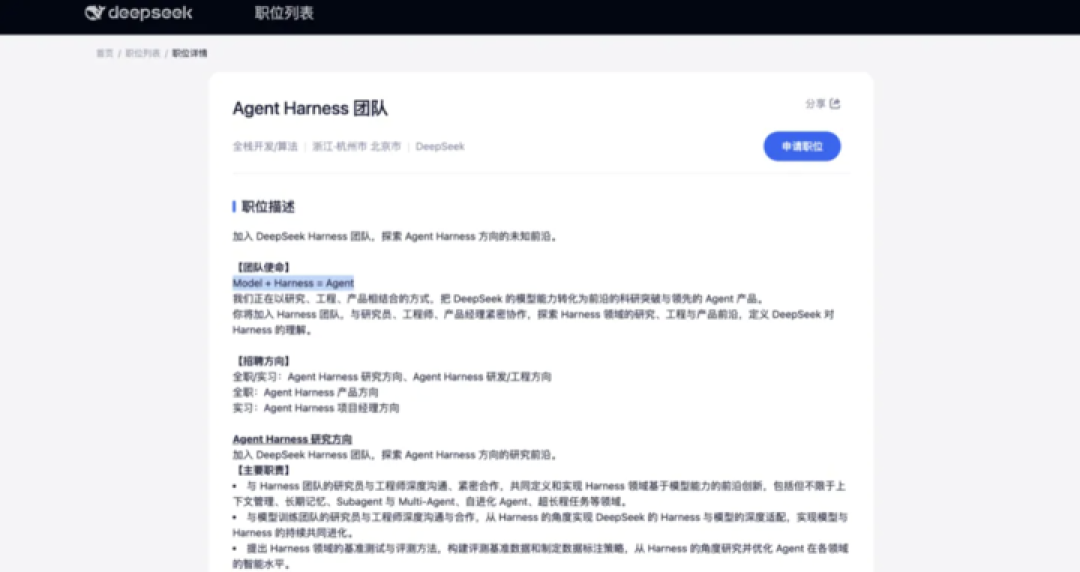The image size is (1080, 572).
Task: Go to 首页 in the breadcrumb
Action: point(104,53)
